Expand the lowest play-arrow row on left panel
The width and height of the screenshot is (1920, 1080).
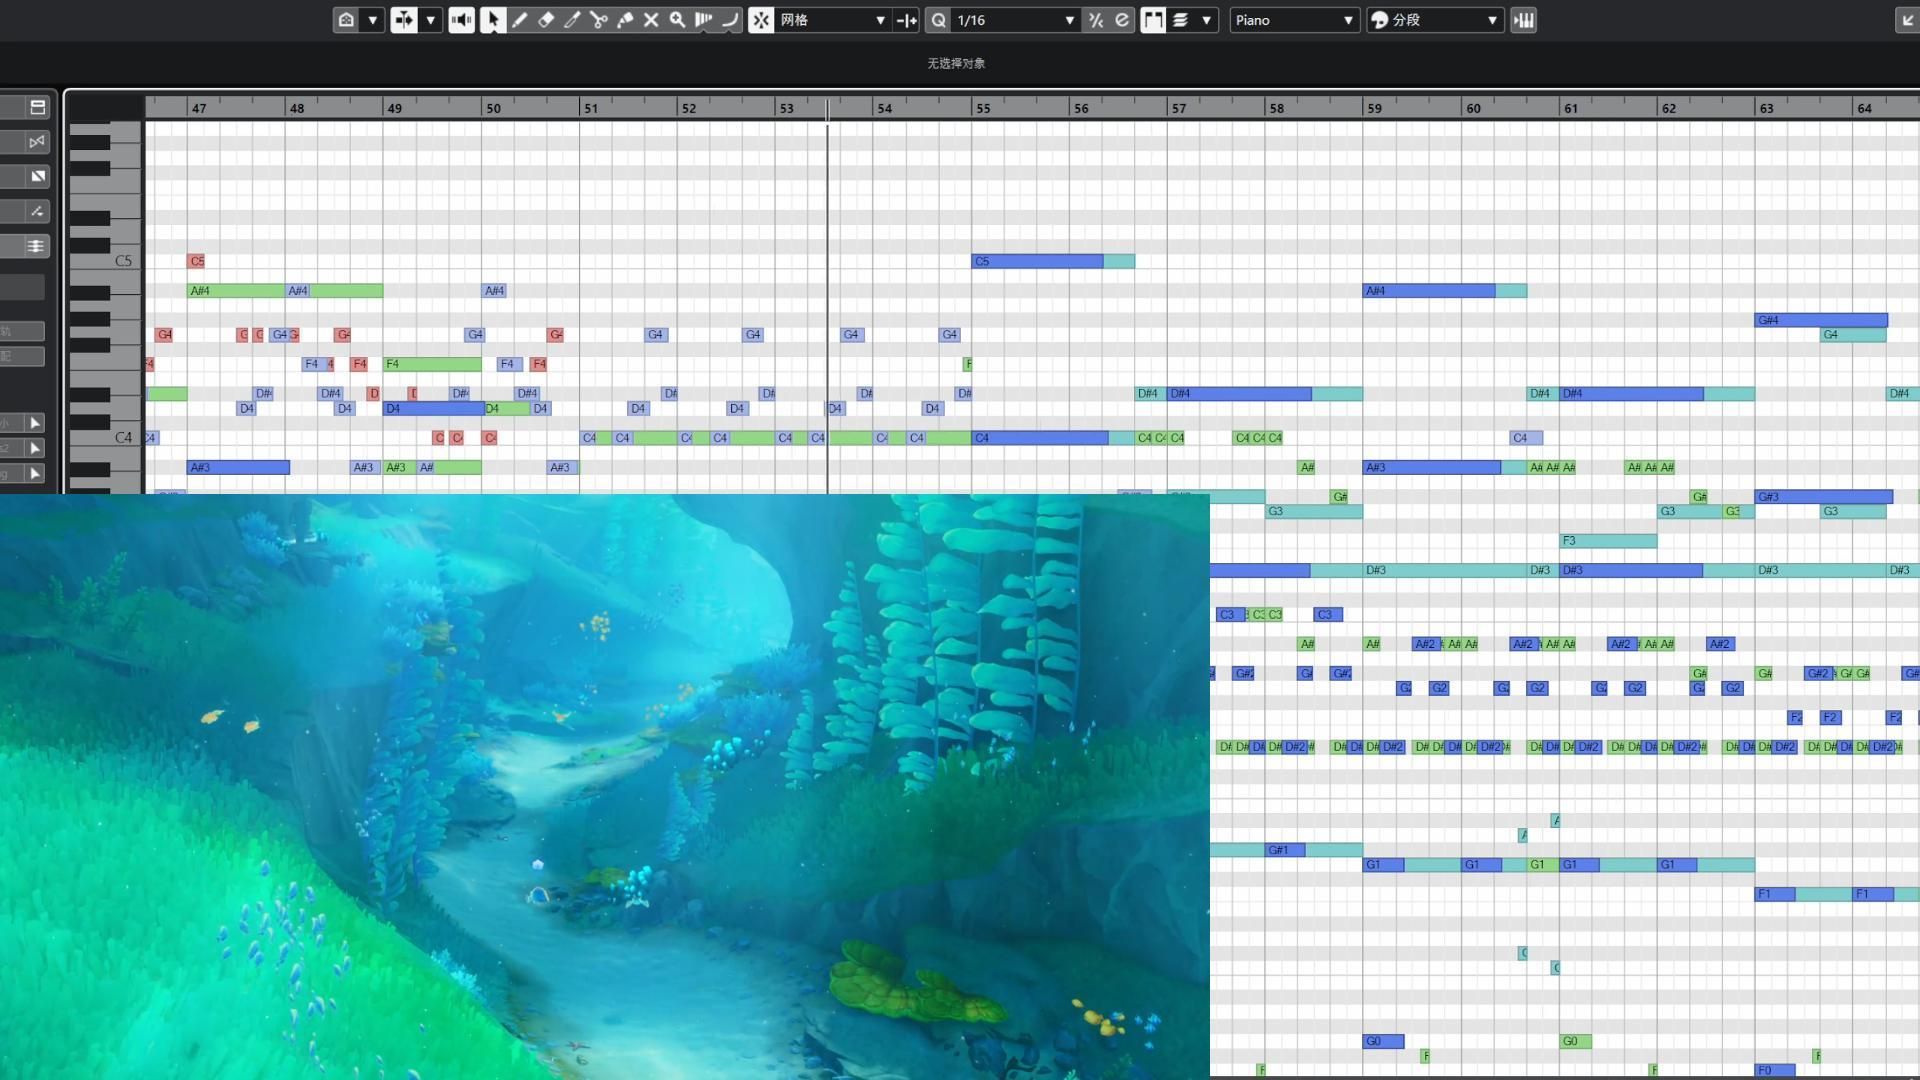[35, 473]
